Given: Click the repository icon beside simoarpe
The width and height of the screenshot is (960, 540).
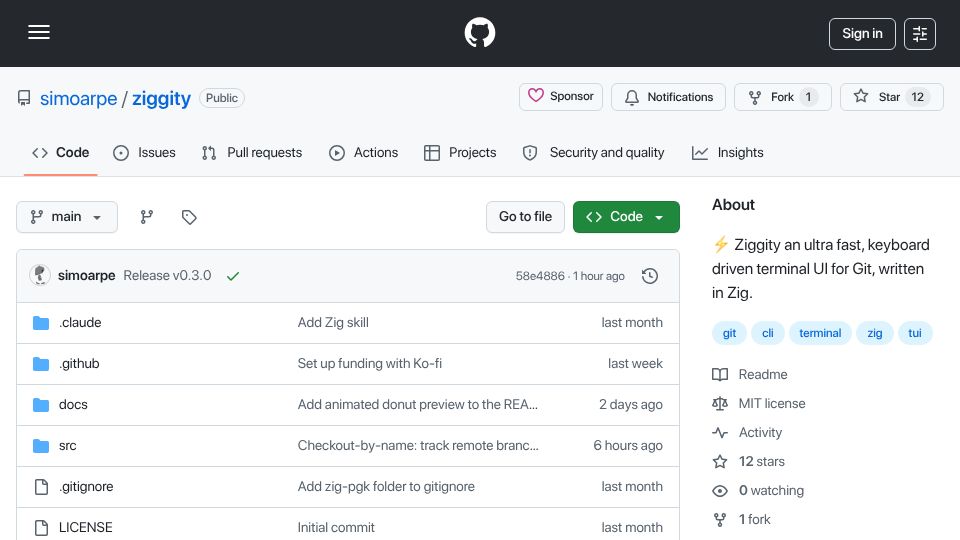Looking at the screenshot, I should click(24, 98).
